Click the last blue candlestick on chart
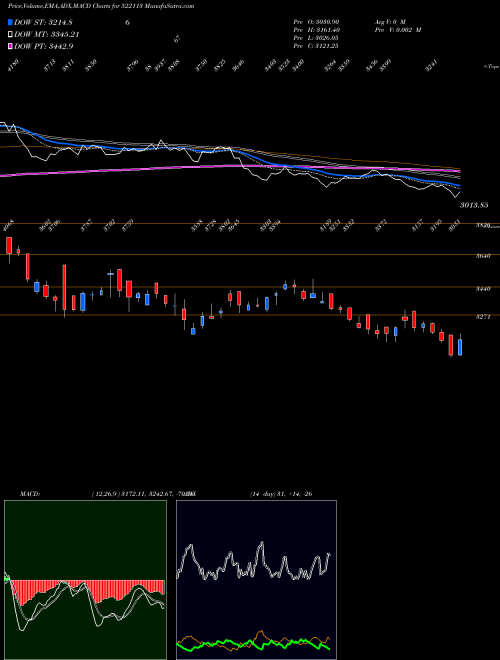The width and height of the screenshot is (500, 660). pyautogui.click(x=460, y=347)
